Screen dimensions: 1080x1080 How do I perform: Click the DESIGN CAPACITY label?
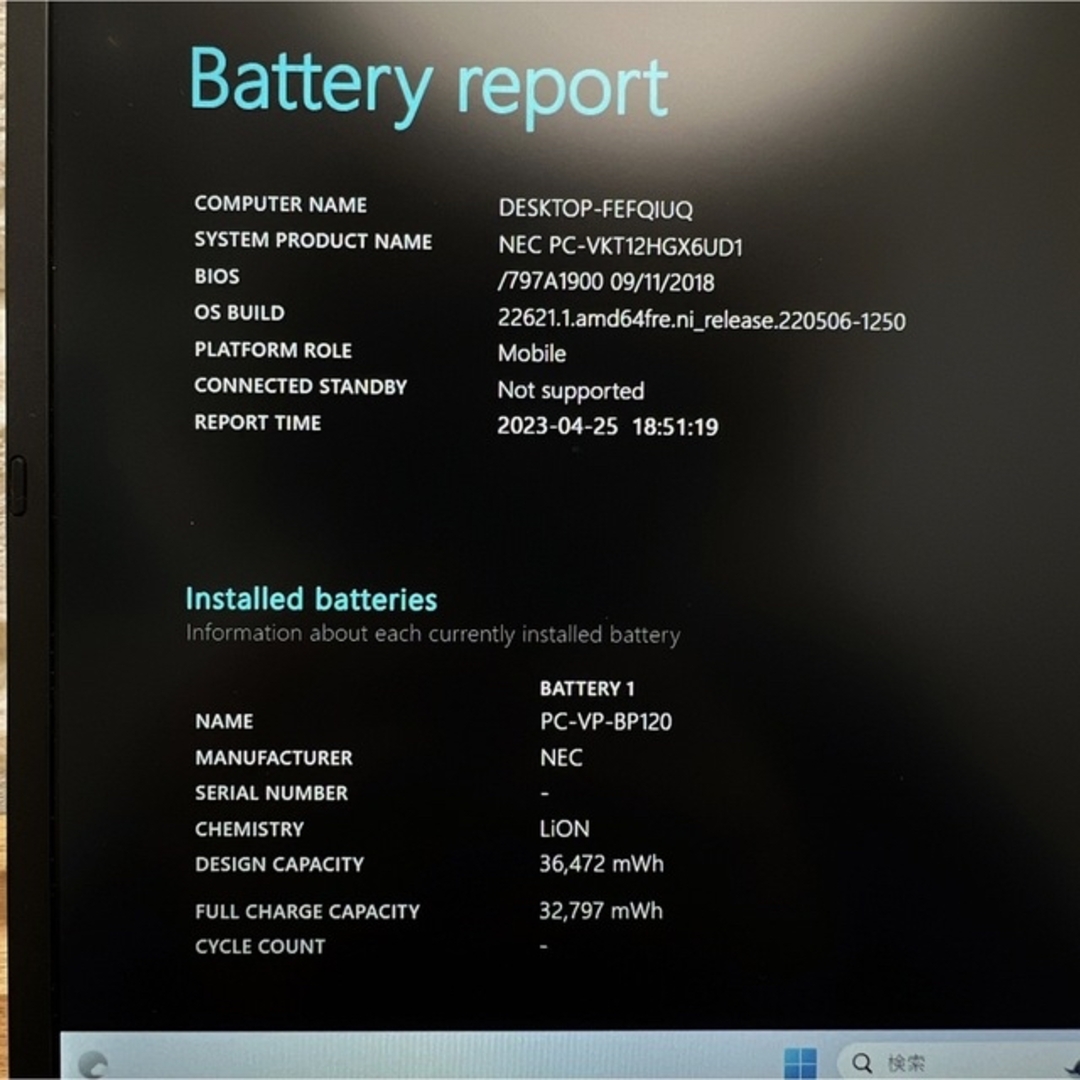(279, 864)
